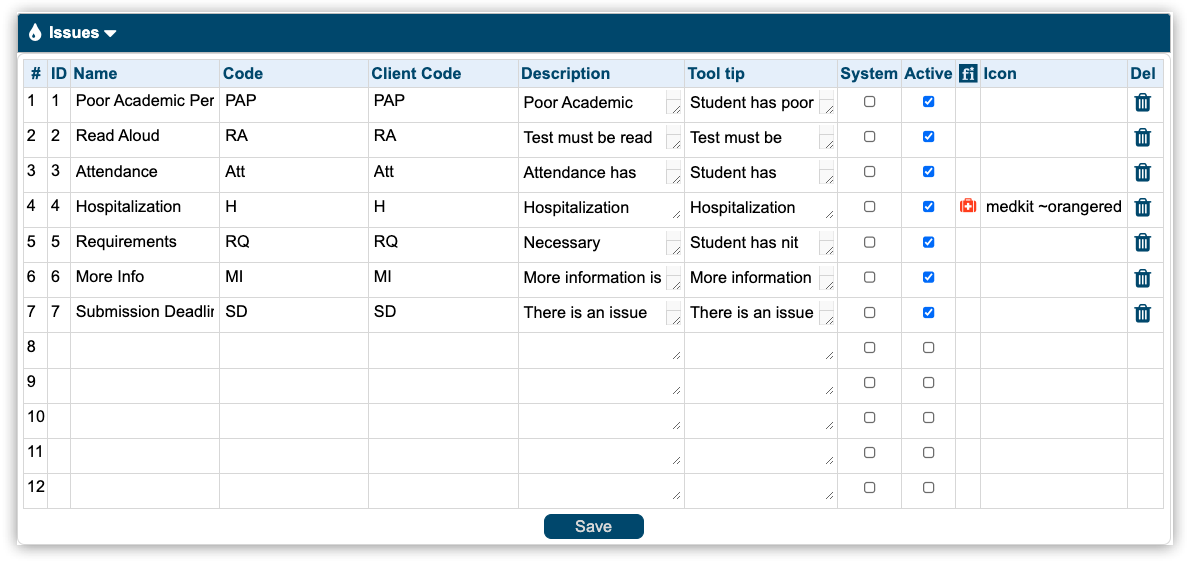Click trash icon for Read Aloud row
This screenshot has width=1191, height=561.
[x=1142, y=137]
